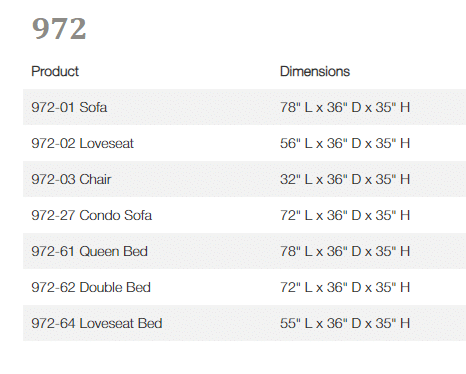Click the Dimensions column header

[x=315, y=71]
